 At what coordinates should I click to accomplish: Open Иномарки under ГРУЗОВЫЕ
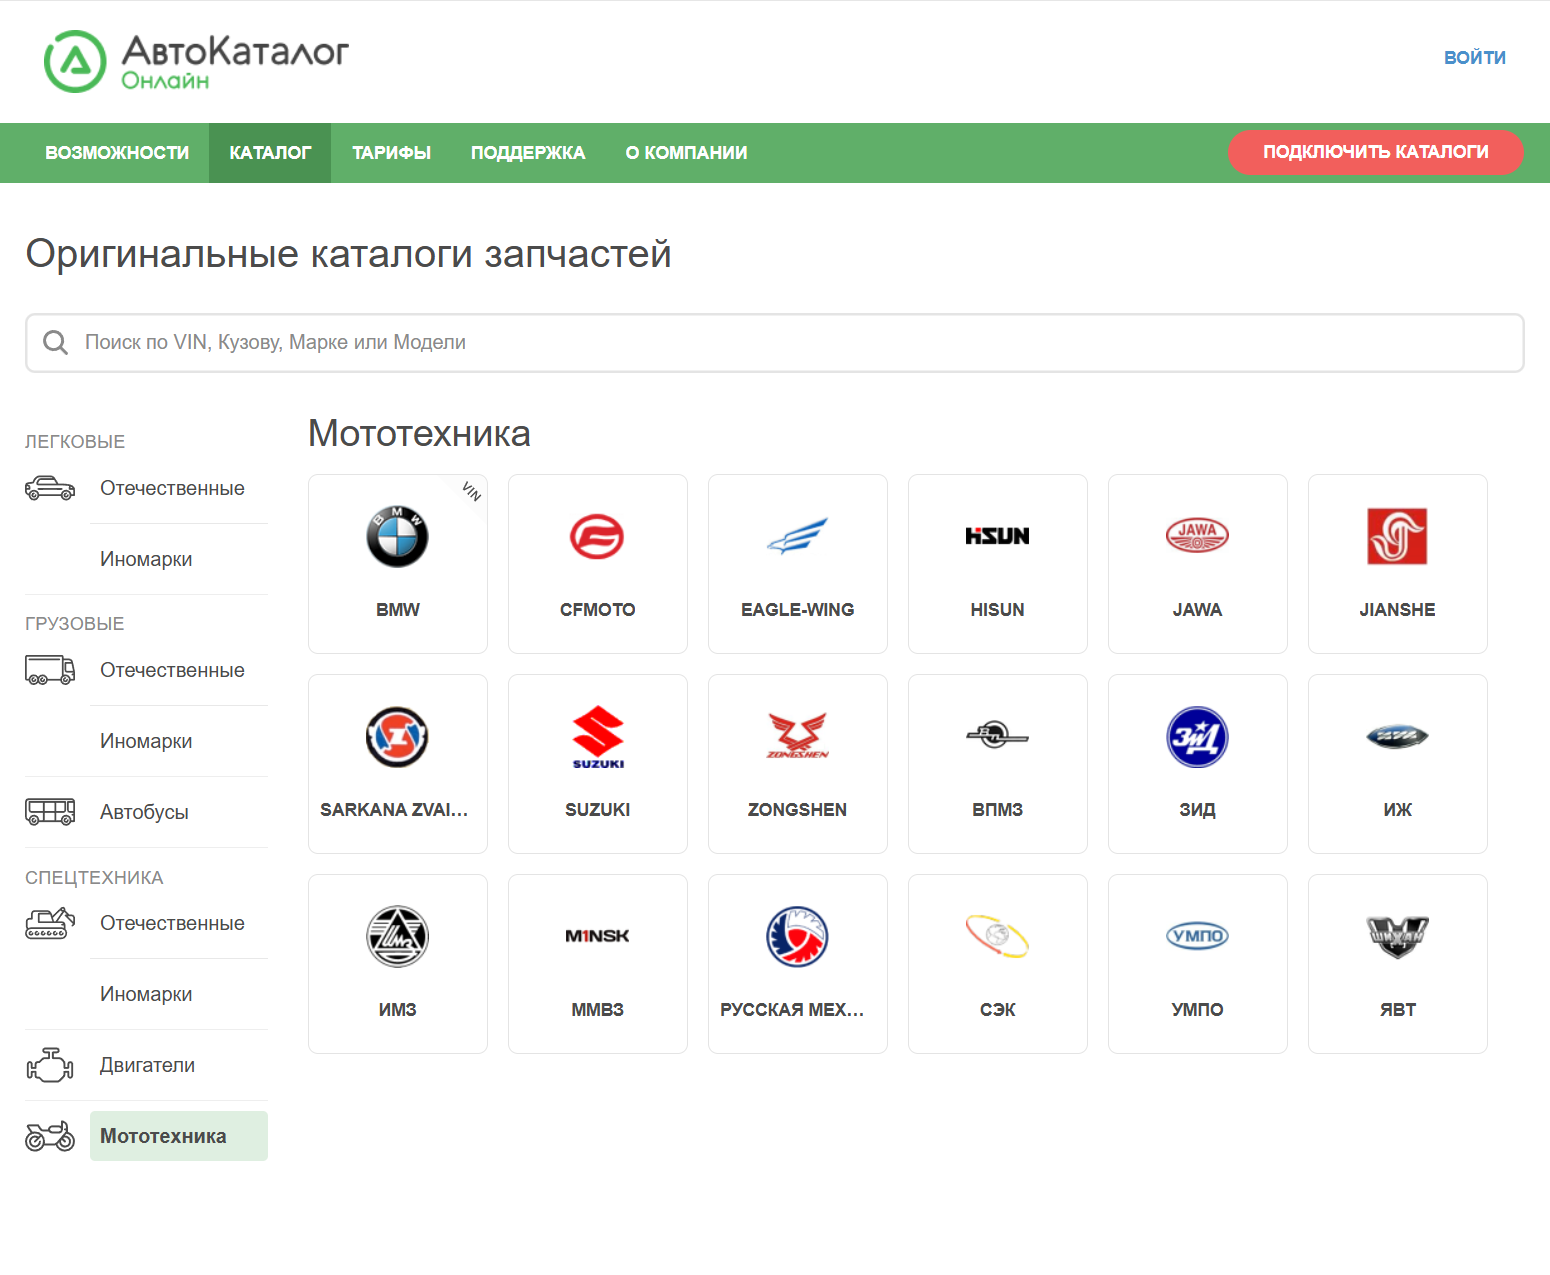pyautogui.click(x=146, y=741)
